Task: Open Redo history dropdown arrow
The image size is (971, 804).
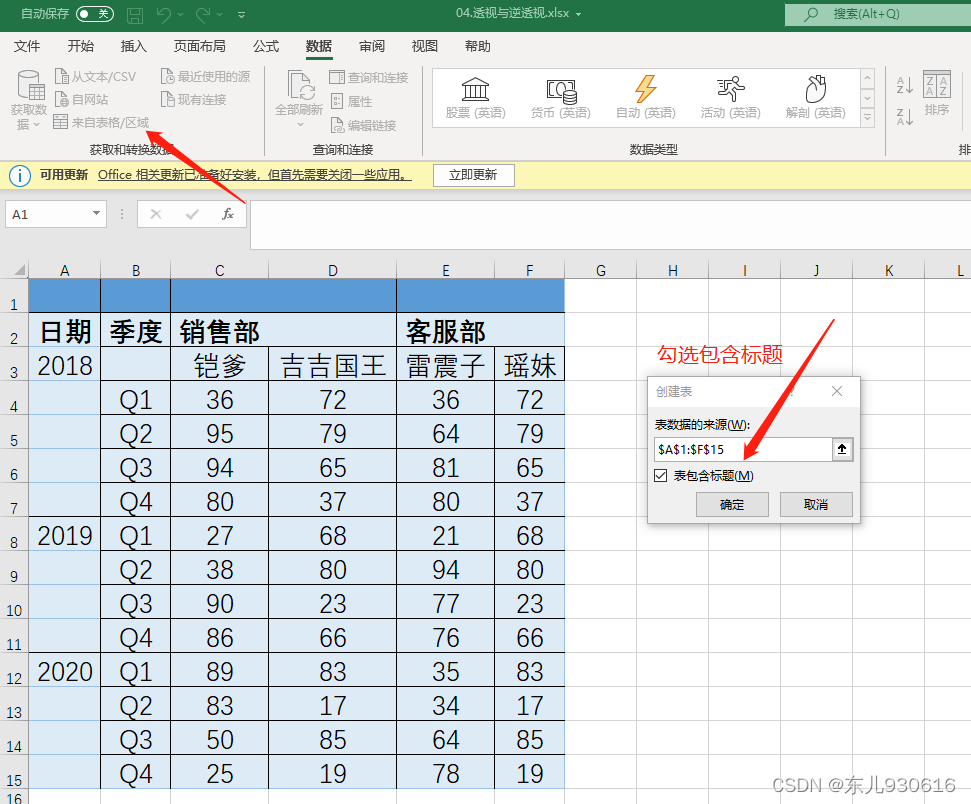Action: [220, 14]
